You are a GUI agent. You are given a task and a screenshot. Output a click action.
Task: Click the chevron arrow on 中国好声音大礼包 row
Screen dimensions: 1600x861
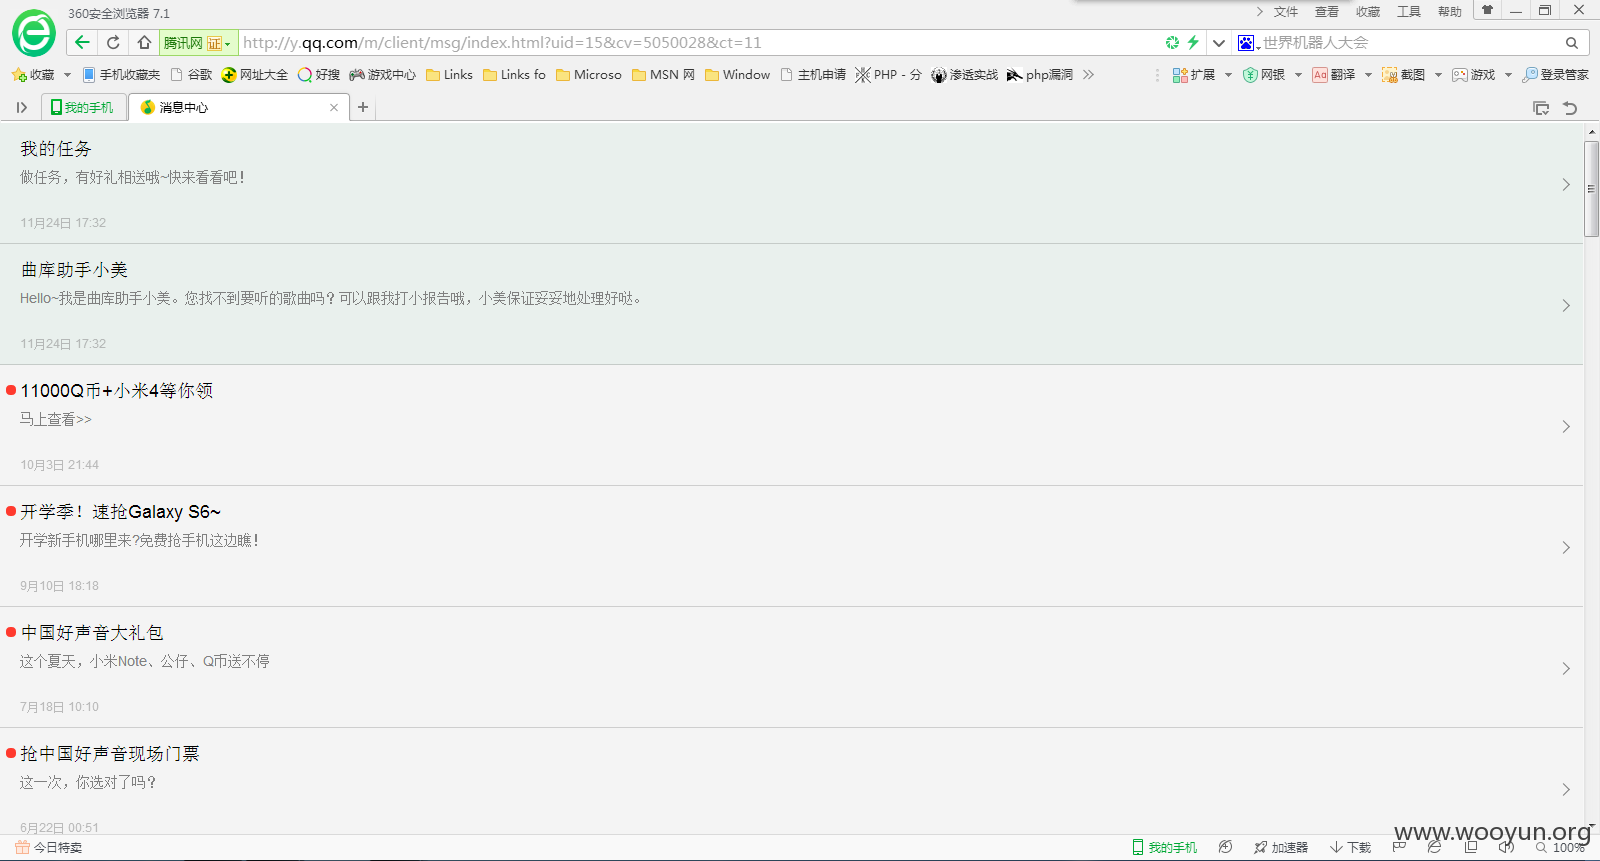1566,668
